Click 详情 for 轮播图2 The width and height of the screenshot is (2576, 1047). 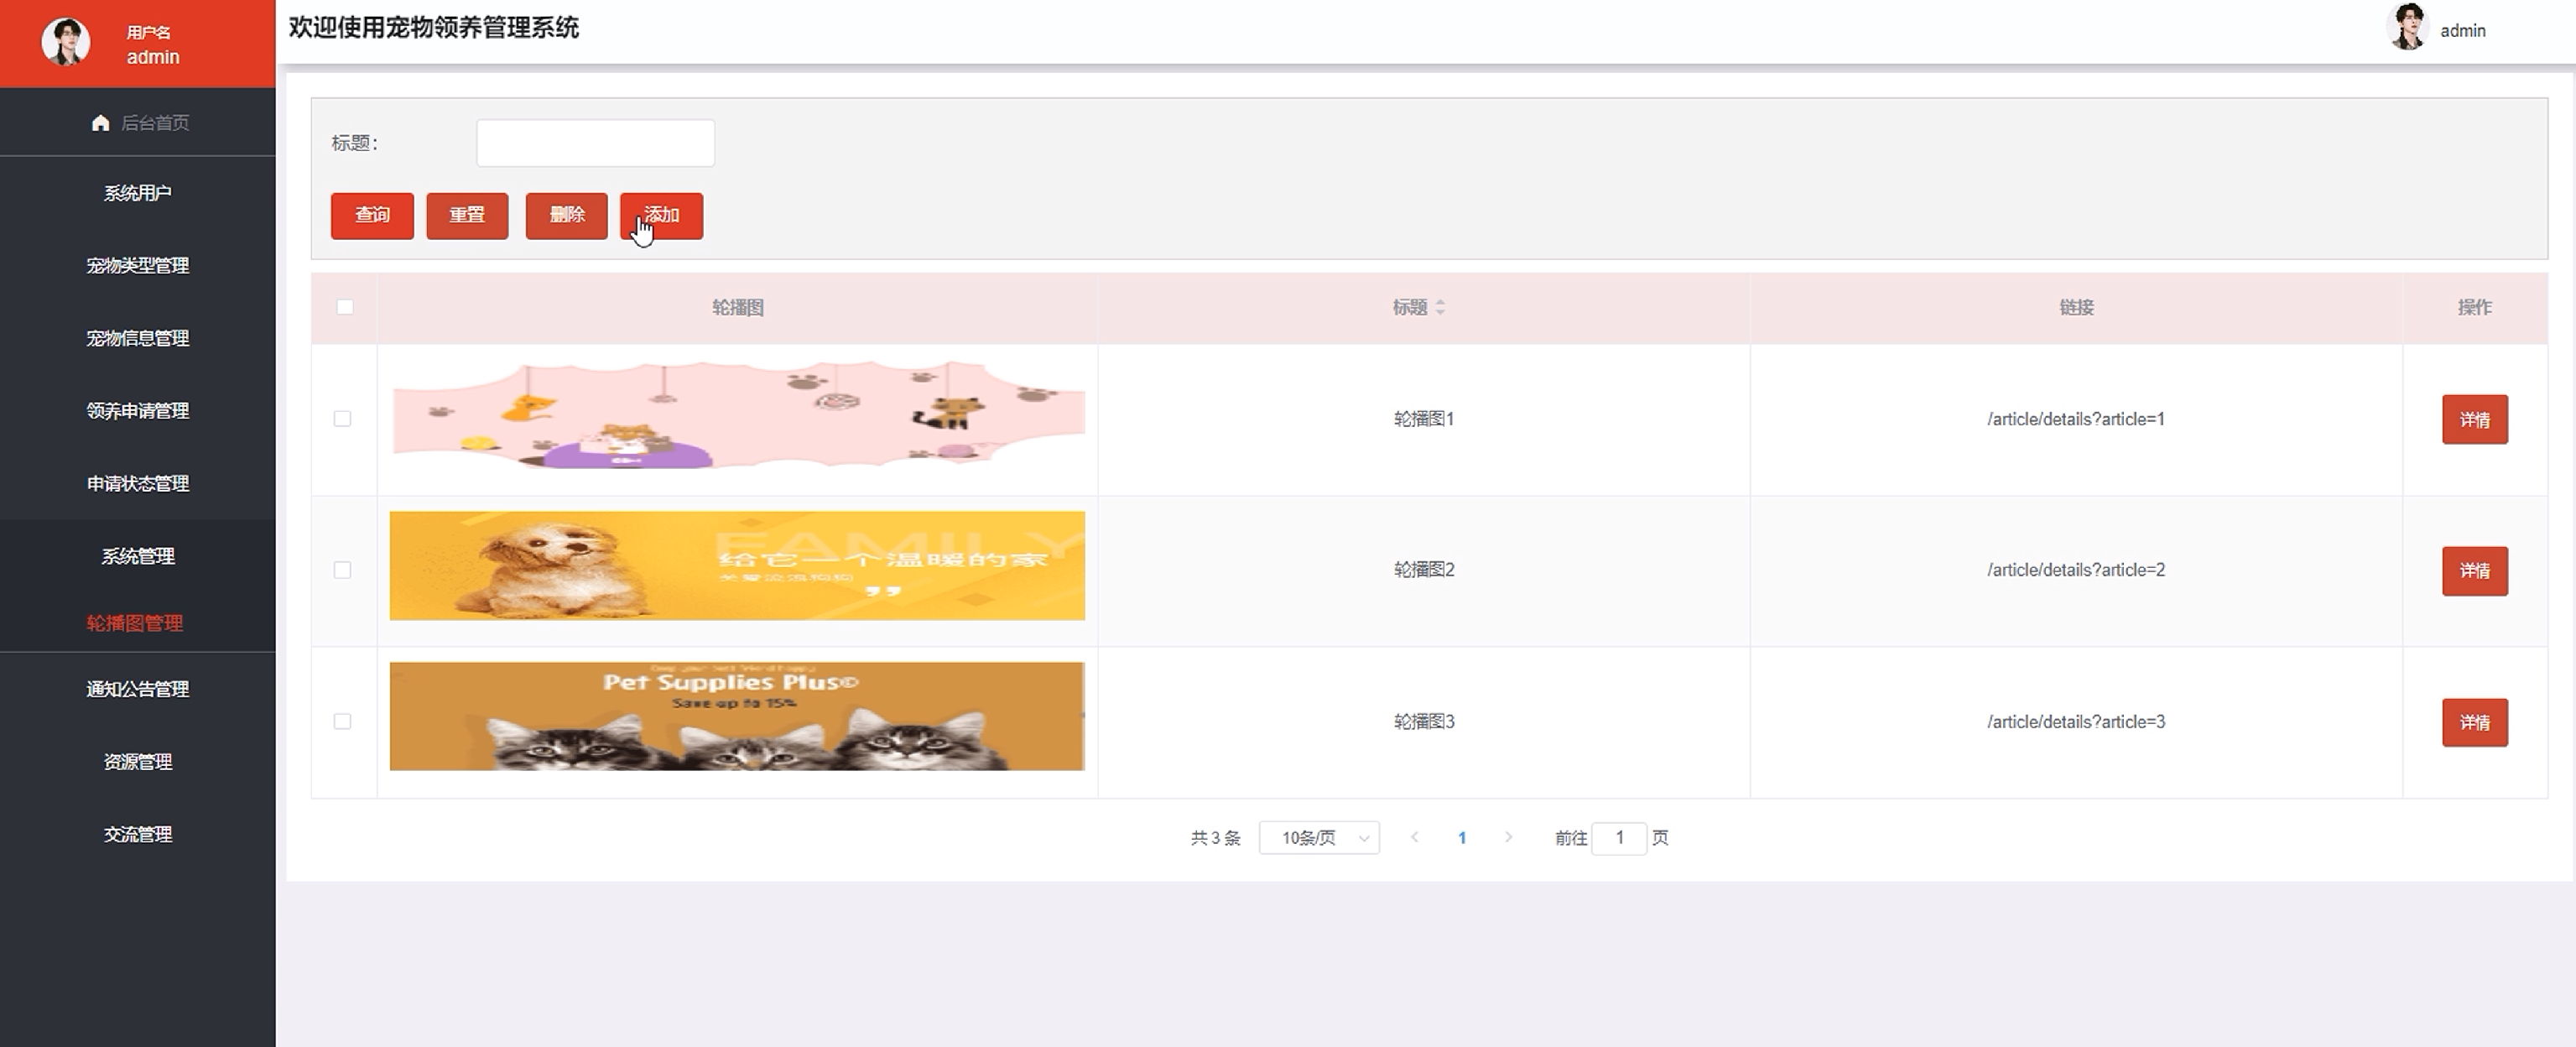point(2474,571)
